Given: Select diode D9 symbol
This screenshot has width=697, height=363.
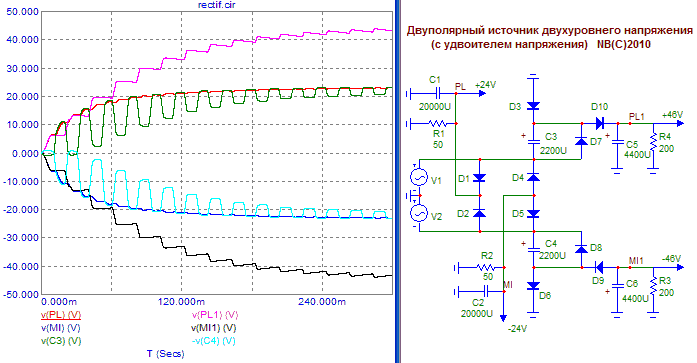Looking at the screenshot, I should [600, 267].
